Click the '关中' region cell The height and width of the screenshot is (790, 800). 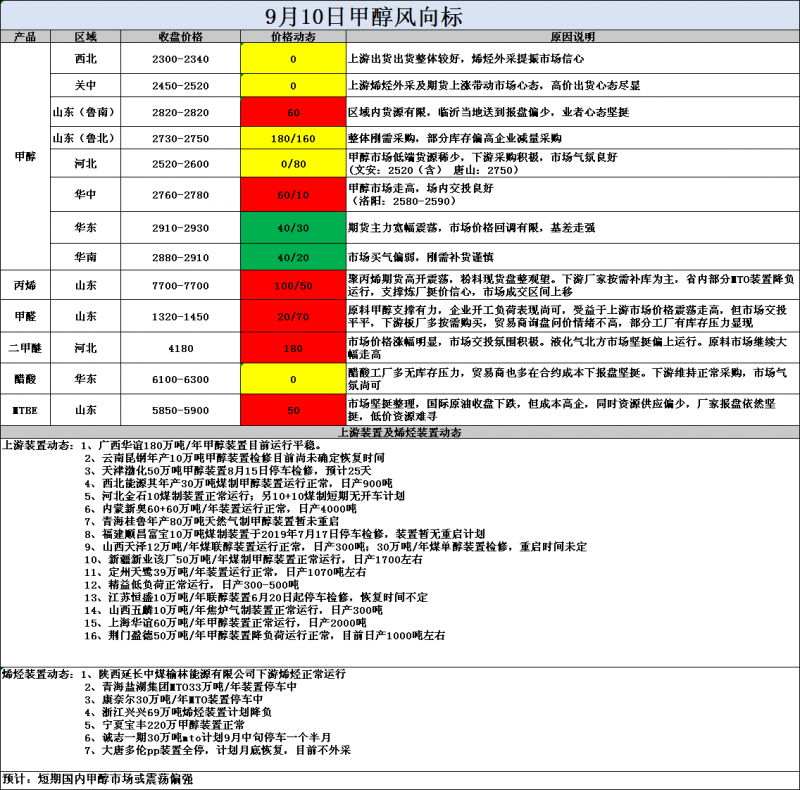(85, 85)
